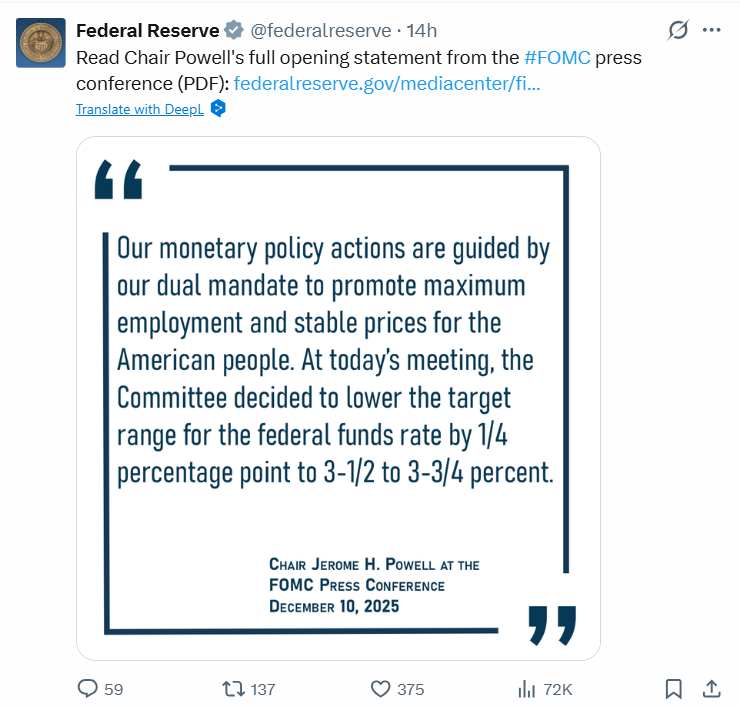The height and width of the screenshot is (706, 740).
Task: Open the Powell quote image
Action: pos(338,398)
